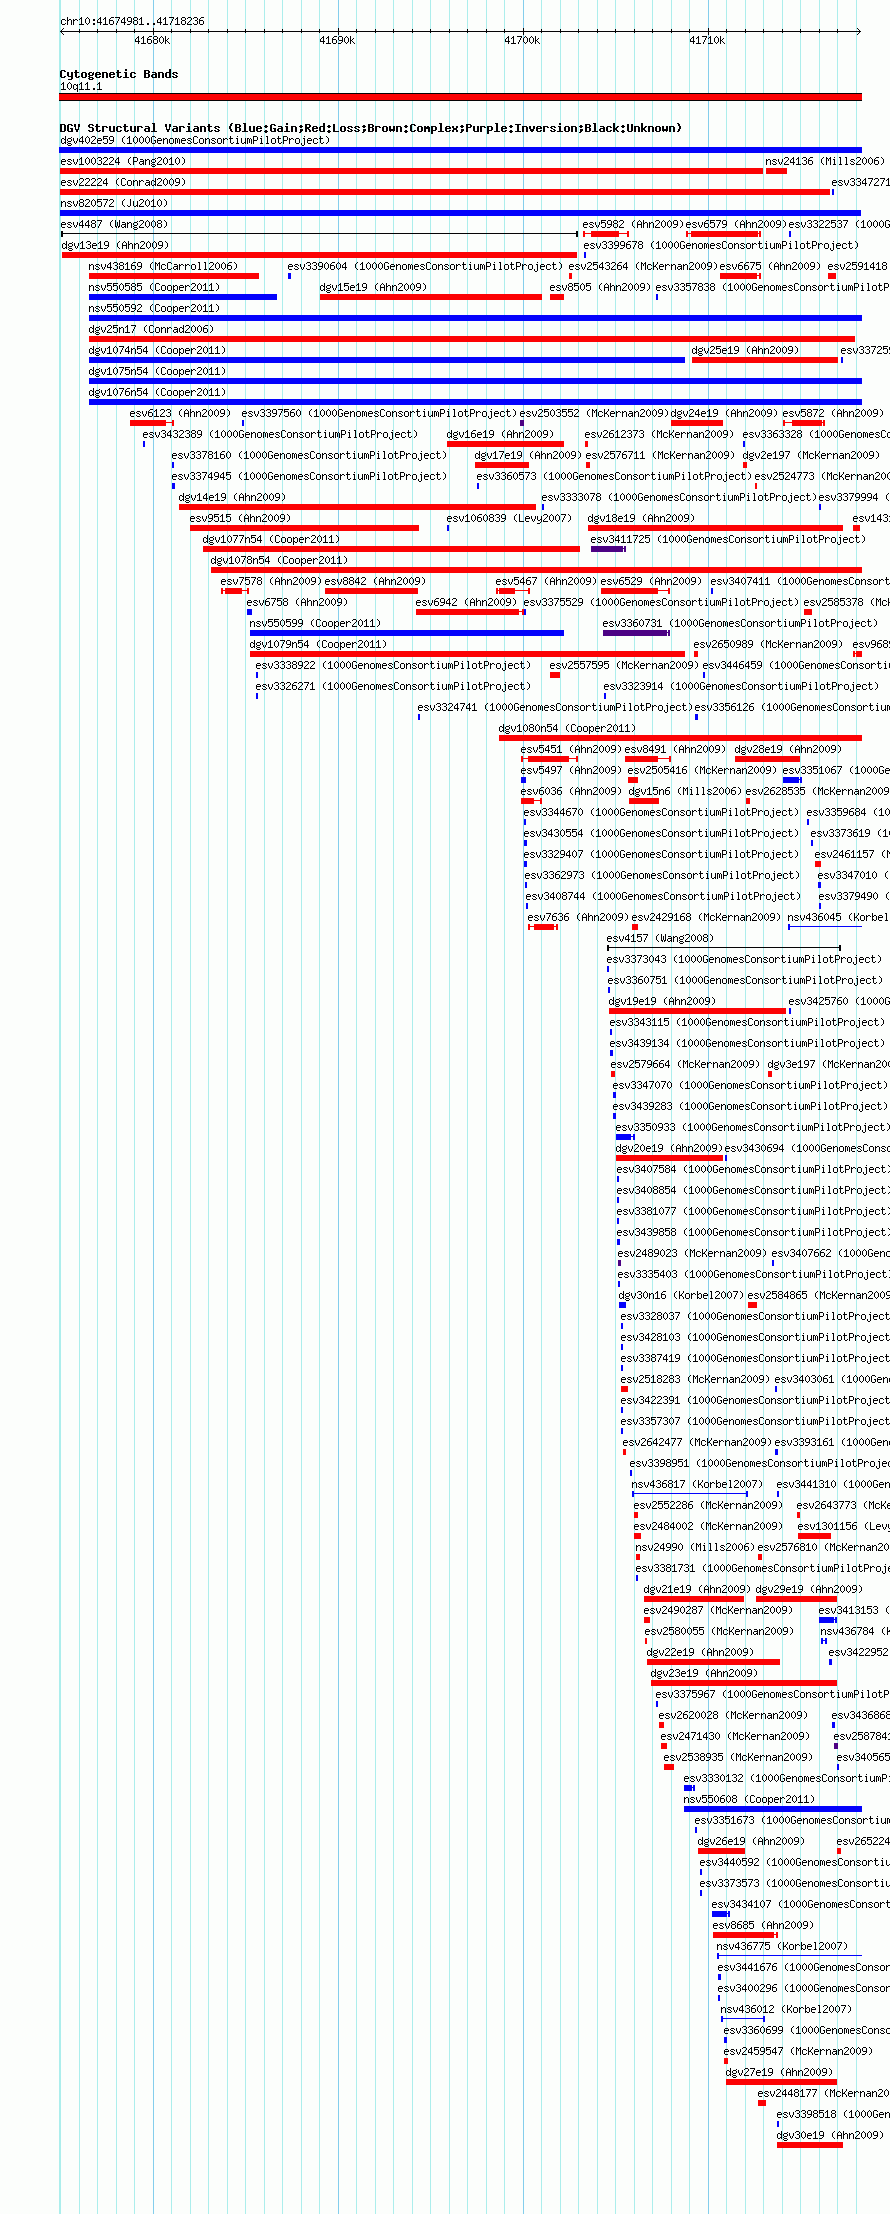Click dgv20e19 (Ahn2009) label
This screenshot has height=2214, width=890.
point(669,1148)
